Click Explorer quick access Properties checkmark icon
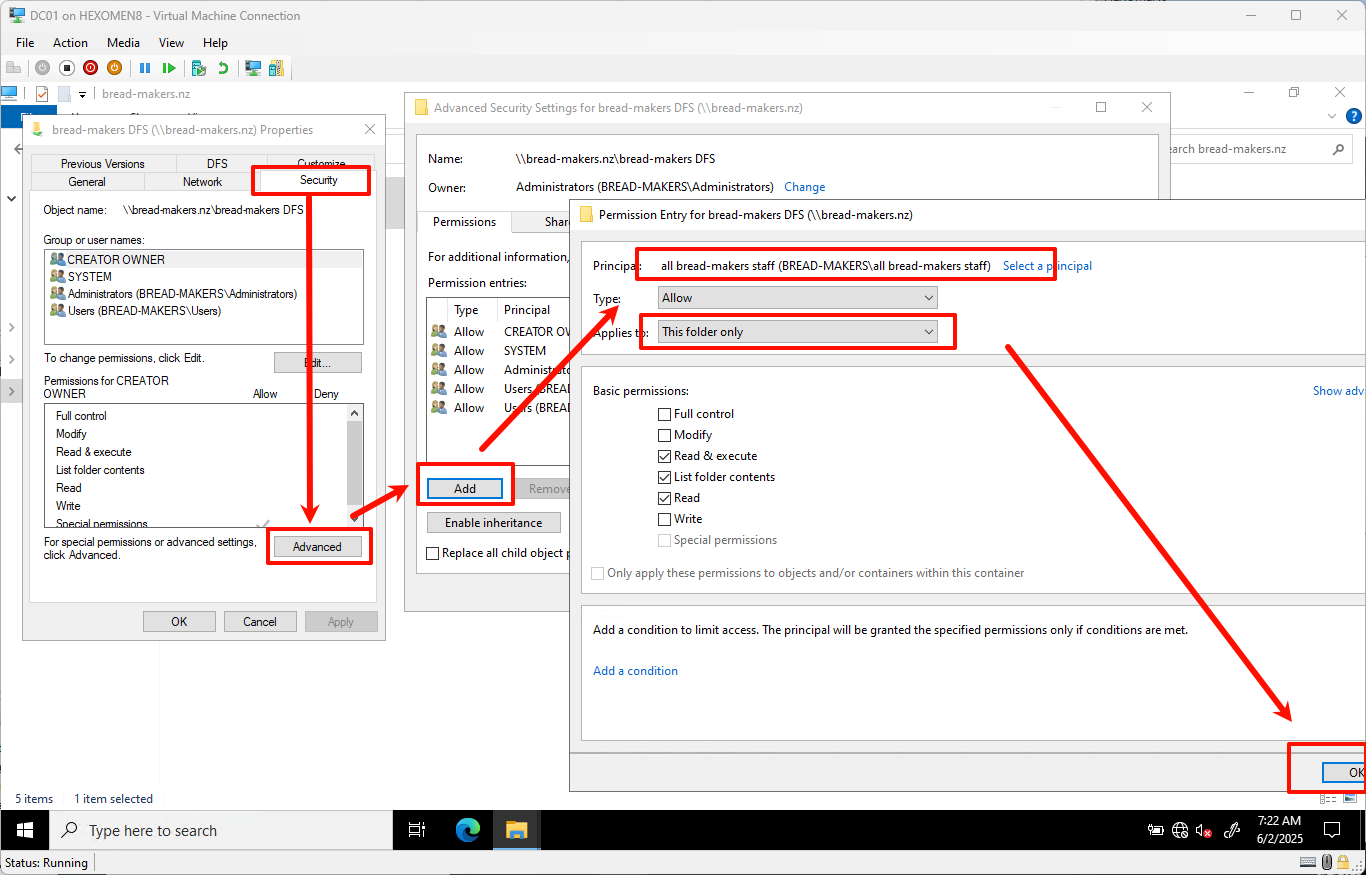 tap(42, 94)
